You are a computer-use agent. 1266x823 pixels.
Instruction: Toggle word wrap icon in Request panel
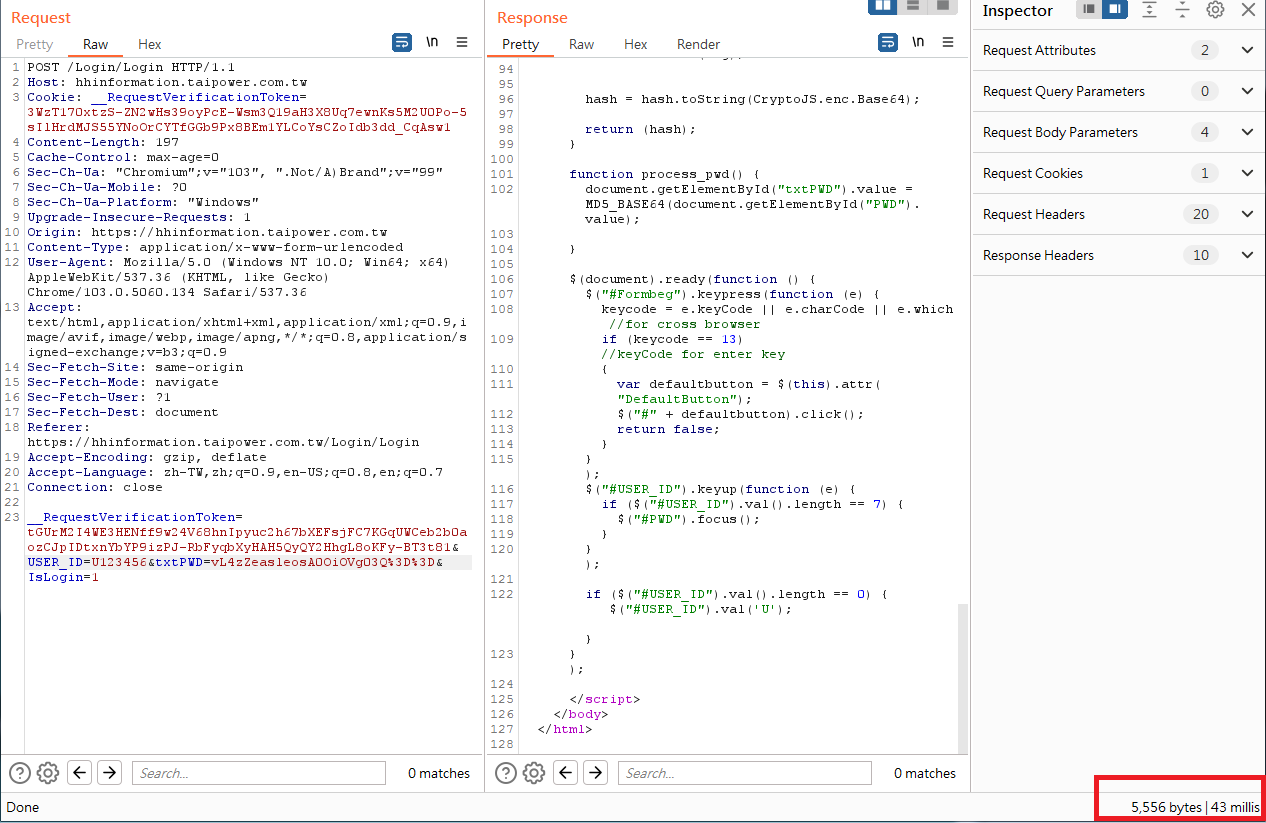point(402,42)
